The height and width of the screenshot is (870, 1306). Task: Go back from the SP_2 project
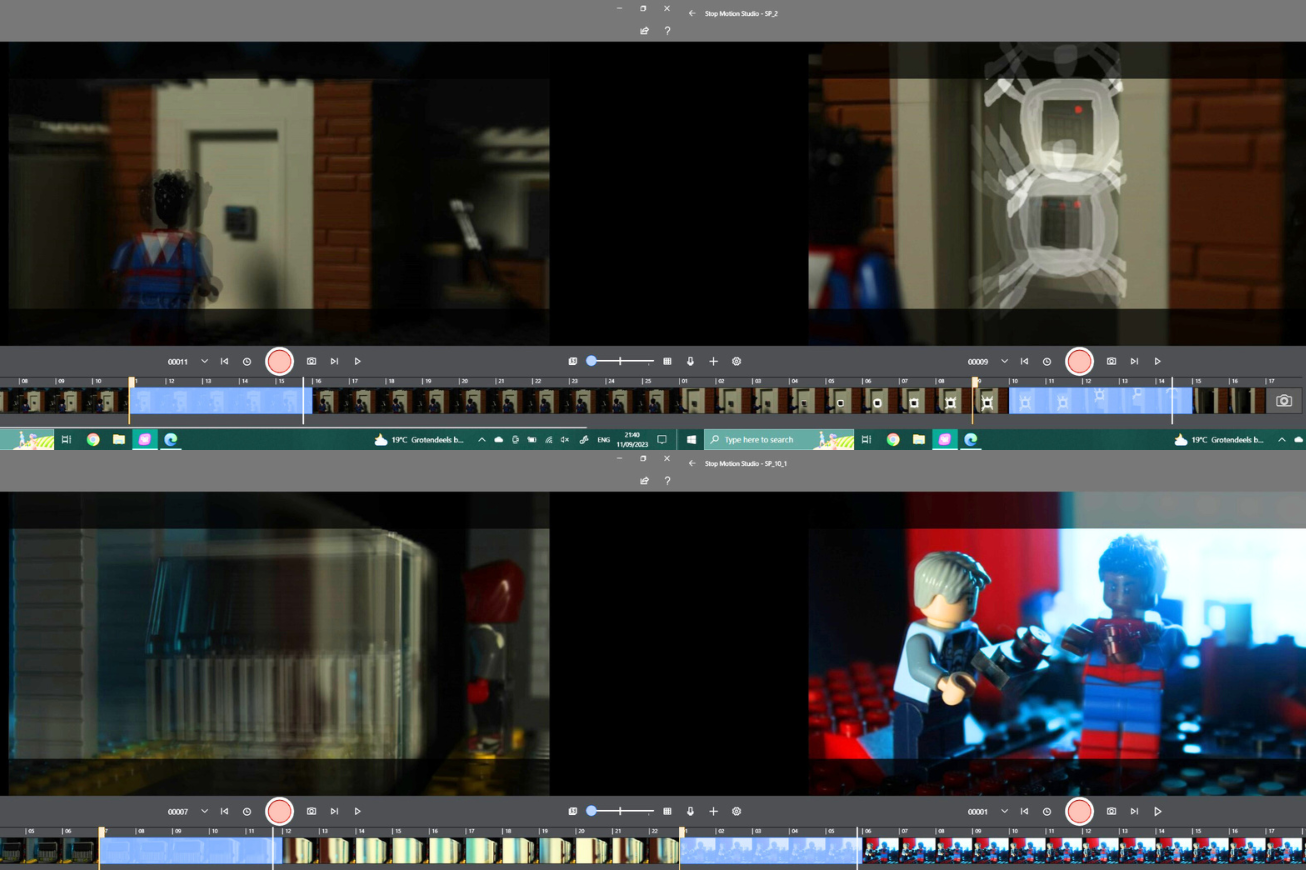pyautogui.click(x=691, y=14)
